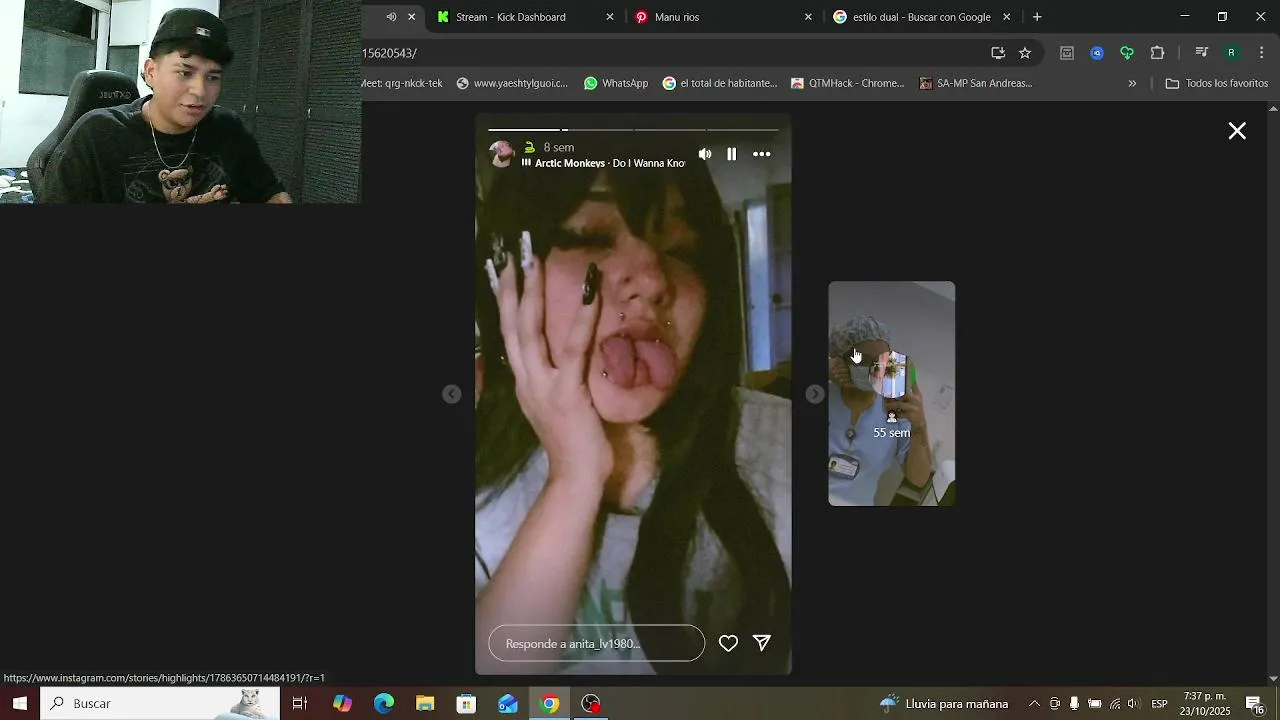
Task: Open the Todos los favoritos folder
Action: (1217, 83)
